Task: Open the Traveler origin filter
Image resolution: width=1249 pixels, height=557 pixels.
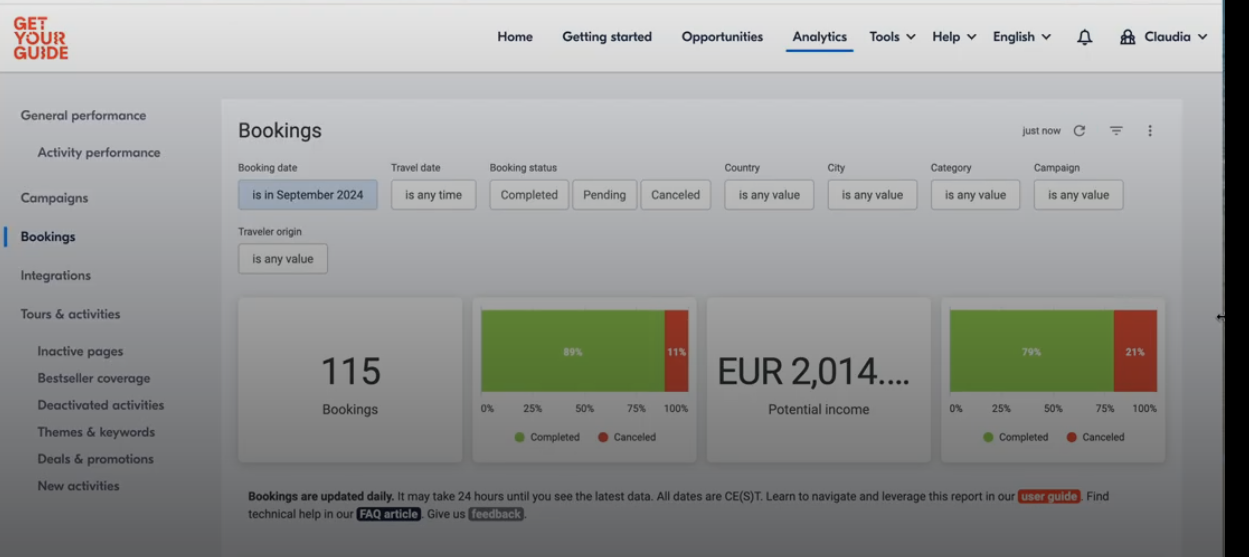Action: pyautogui.click(x=283, y=259)
